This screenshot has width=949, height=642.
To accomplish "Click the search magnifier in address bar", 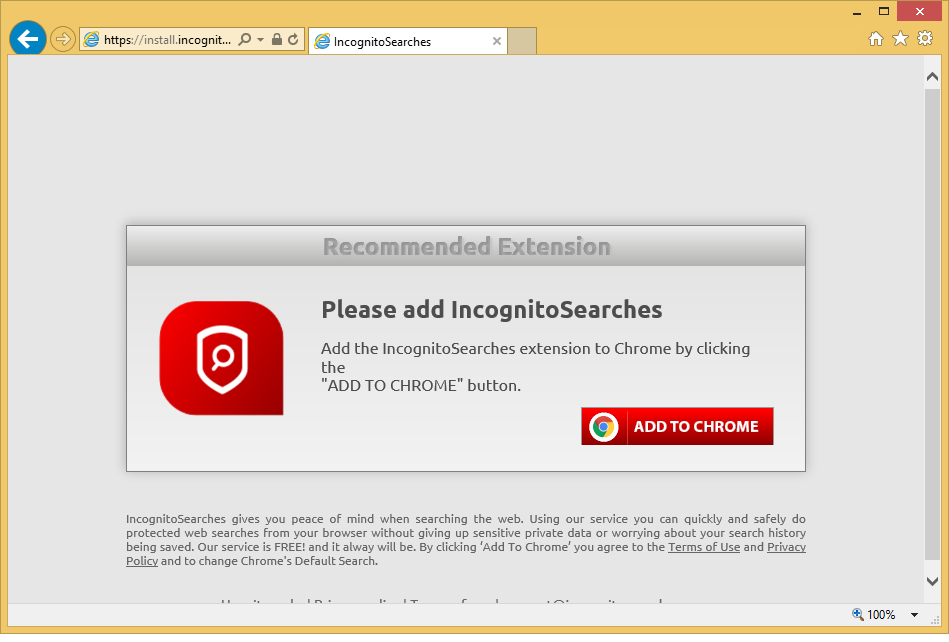I will [245, 40].
